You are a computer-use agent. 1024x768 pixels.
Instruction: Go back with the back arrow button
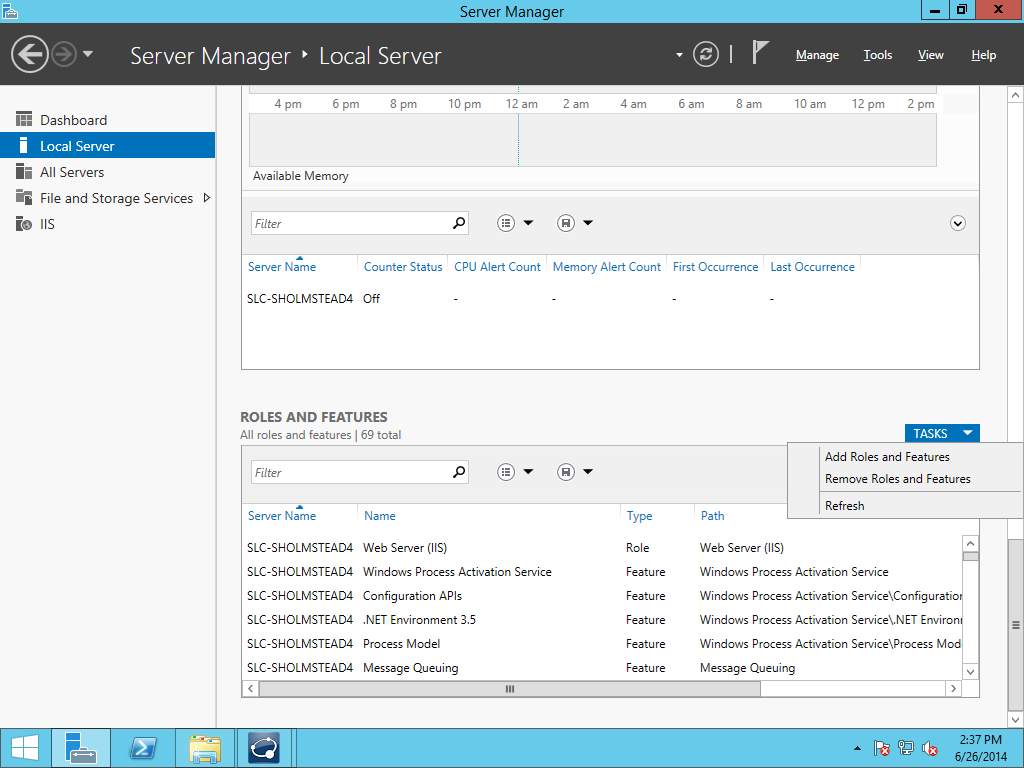coord(29,54)
